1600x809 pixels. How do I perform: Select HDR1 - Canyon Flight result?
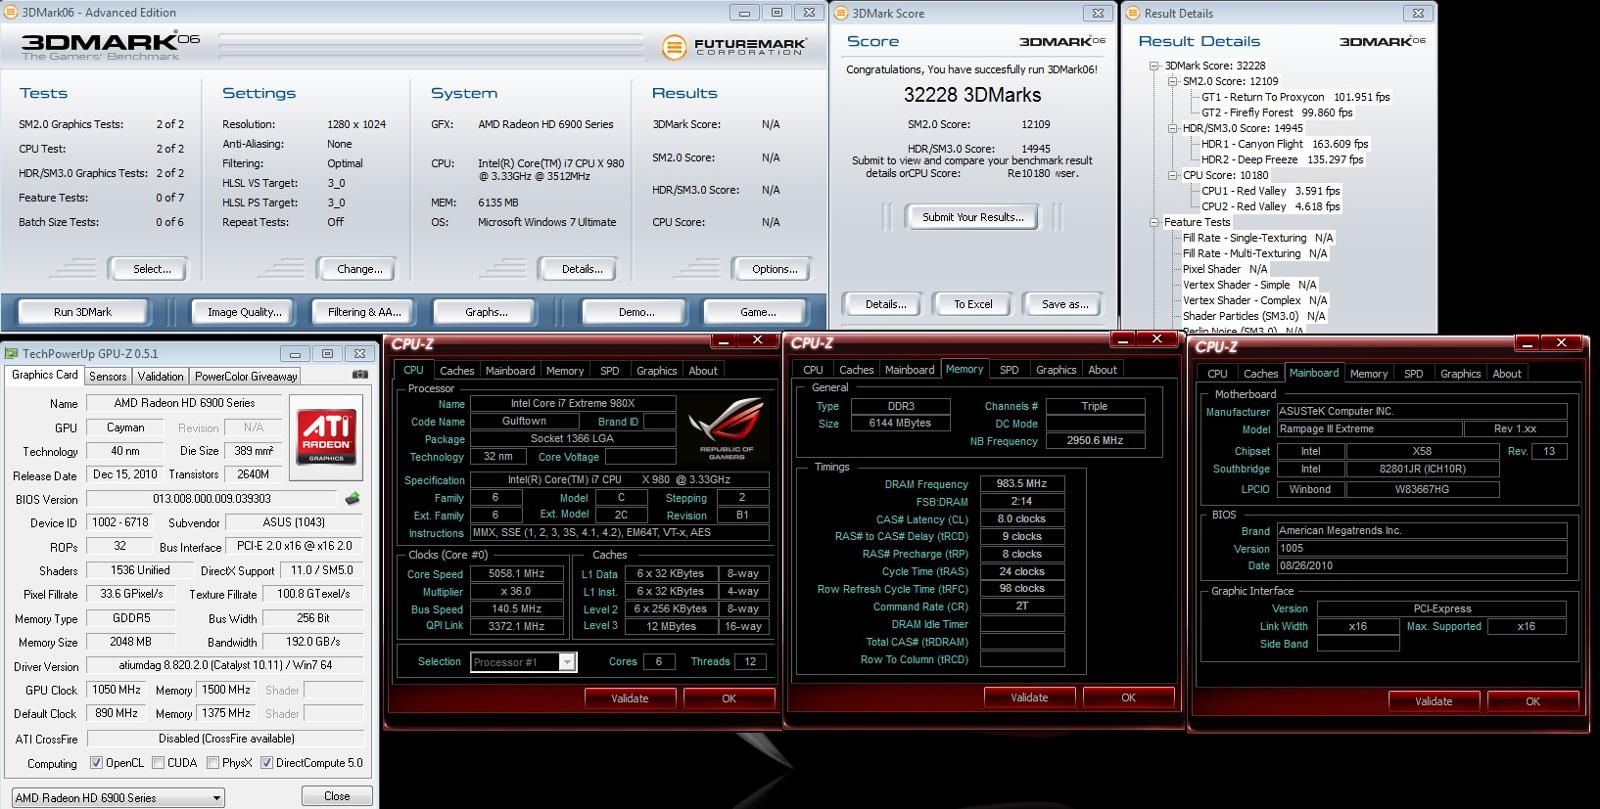coord(1284,144)
